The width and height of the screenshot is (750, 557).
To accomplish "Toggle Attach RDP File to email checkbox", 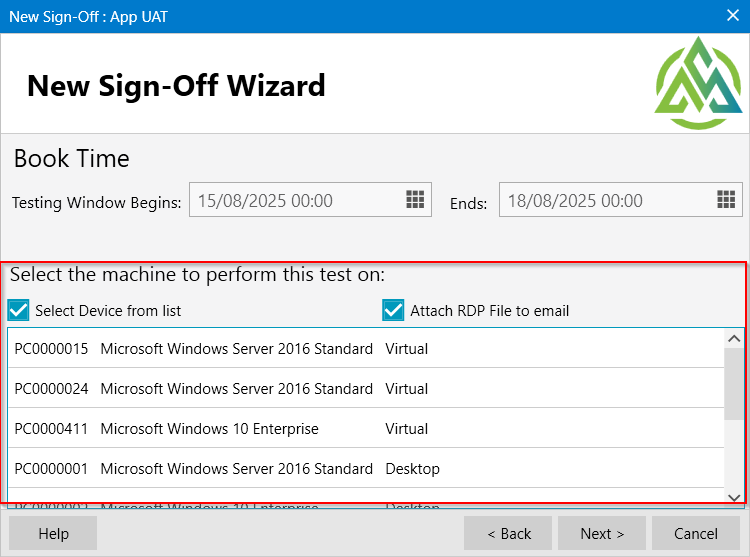I will click(393, 310).
